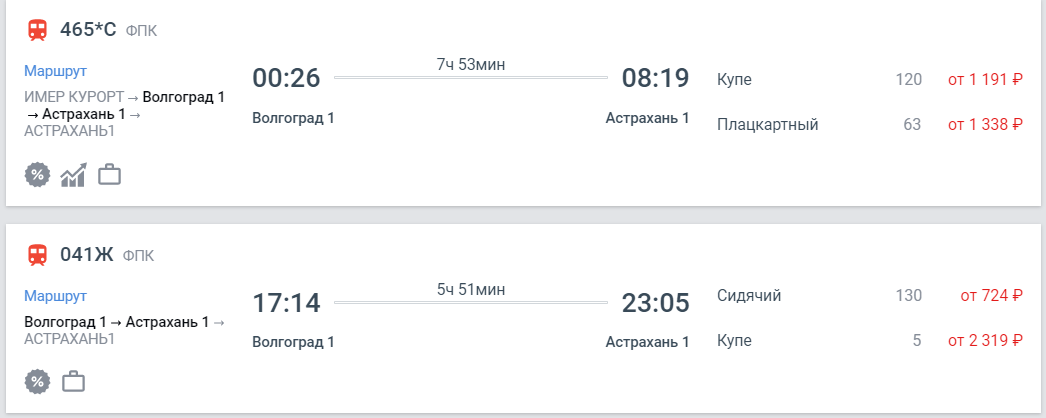Click the luggage icon on train 041Ж
The image size is (1046, 418).
click(x=73, y=381)
